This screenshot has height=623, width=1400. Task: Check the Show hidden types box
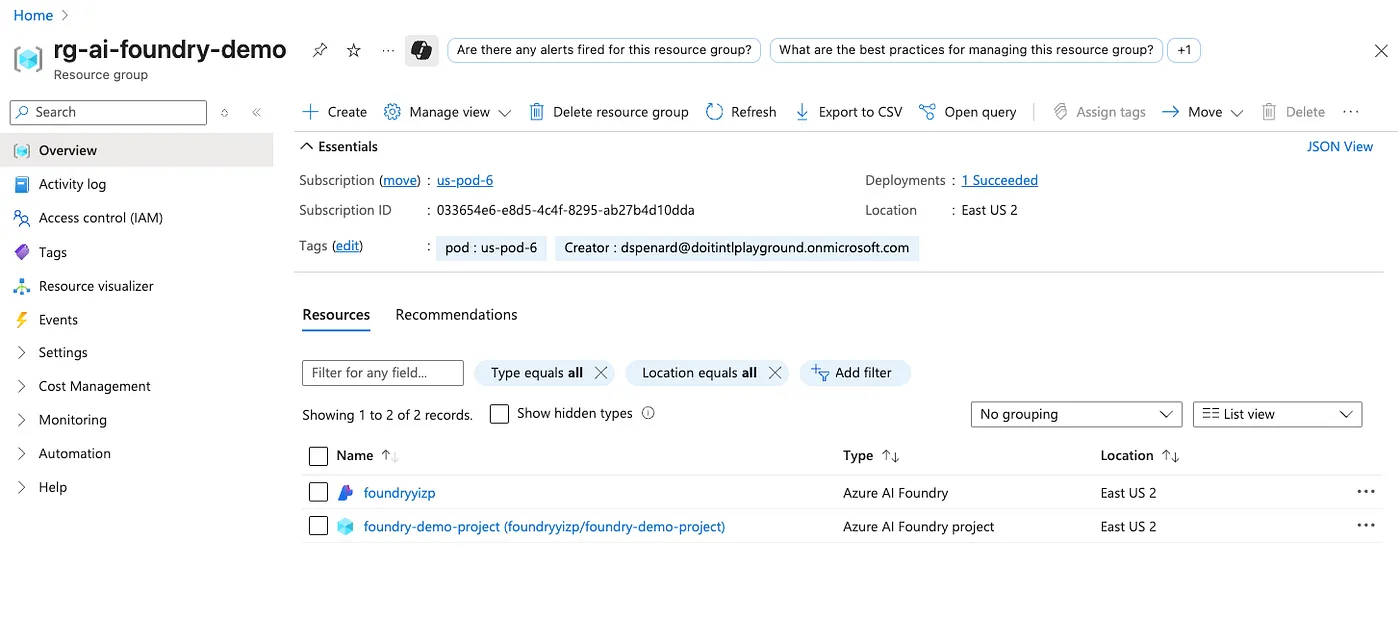click(500, 414)
